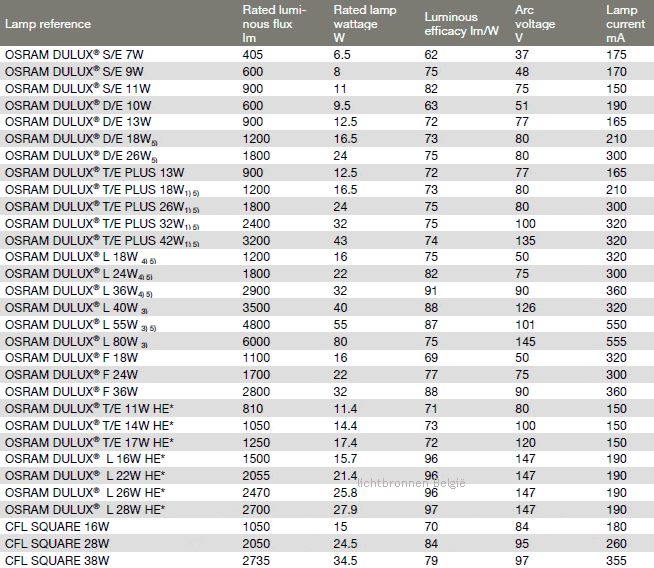
Task: Select the 'CFL SQUARE 28W' row name
Action: (57, 544)
